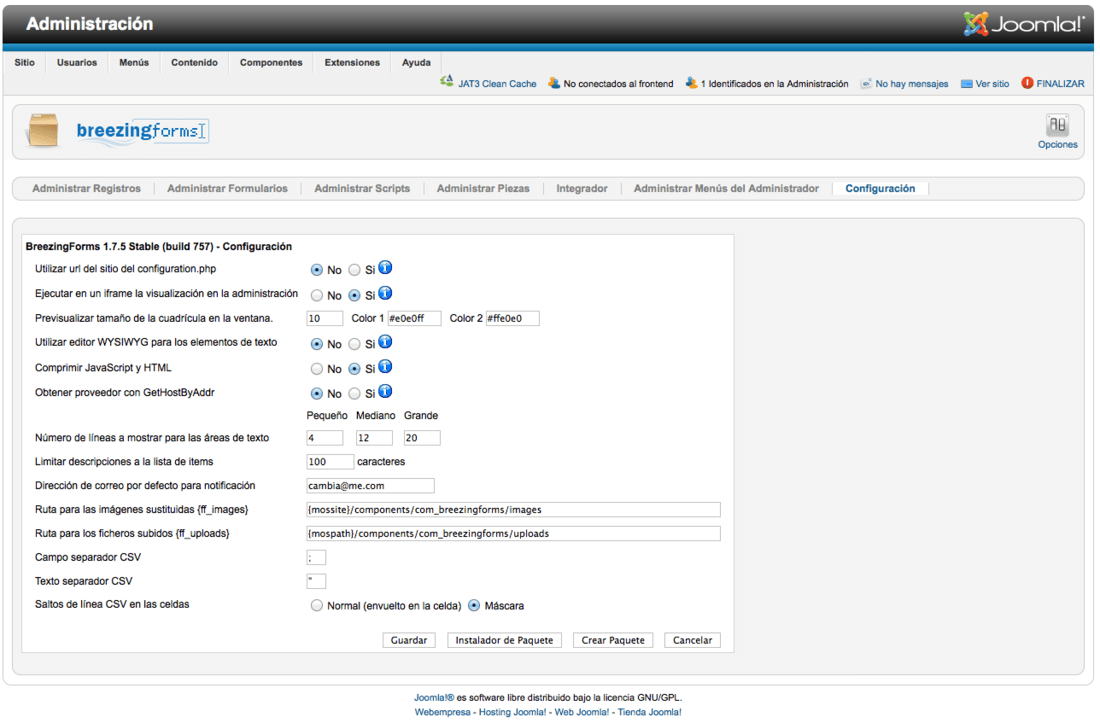Click the JAT3 Clean Cache icon
1100x723 pixels.
(x=446, y=82)
